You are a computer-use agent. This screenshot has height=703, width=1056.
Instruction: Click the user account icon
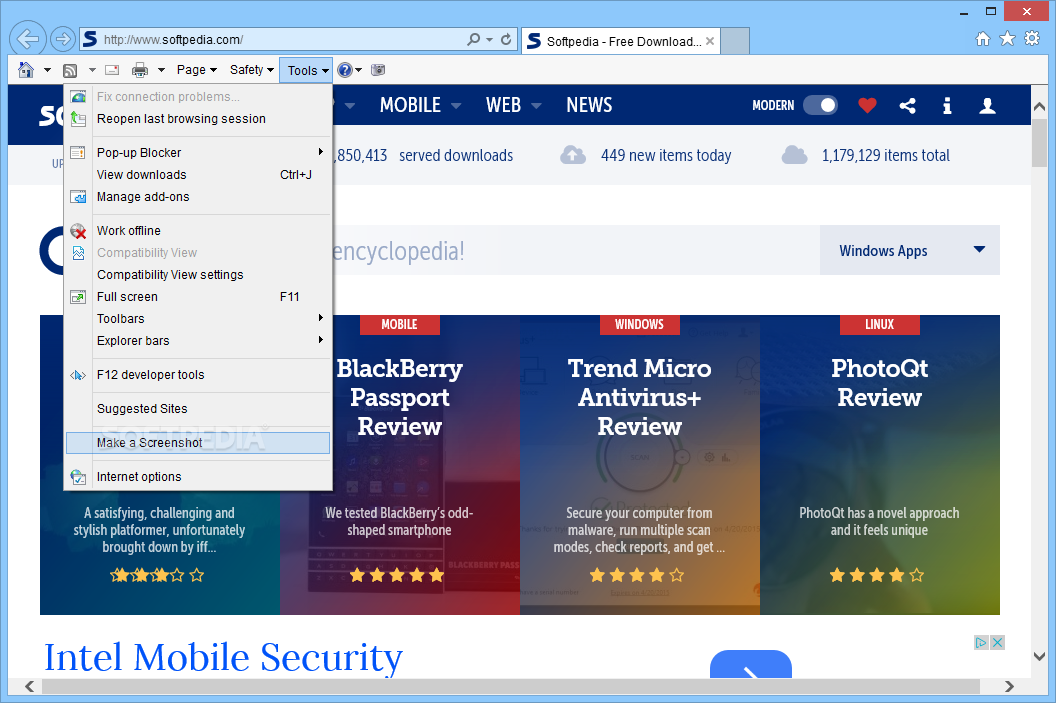tap(987, 105)
